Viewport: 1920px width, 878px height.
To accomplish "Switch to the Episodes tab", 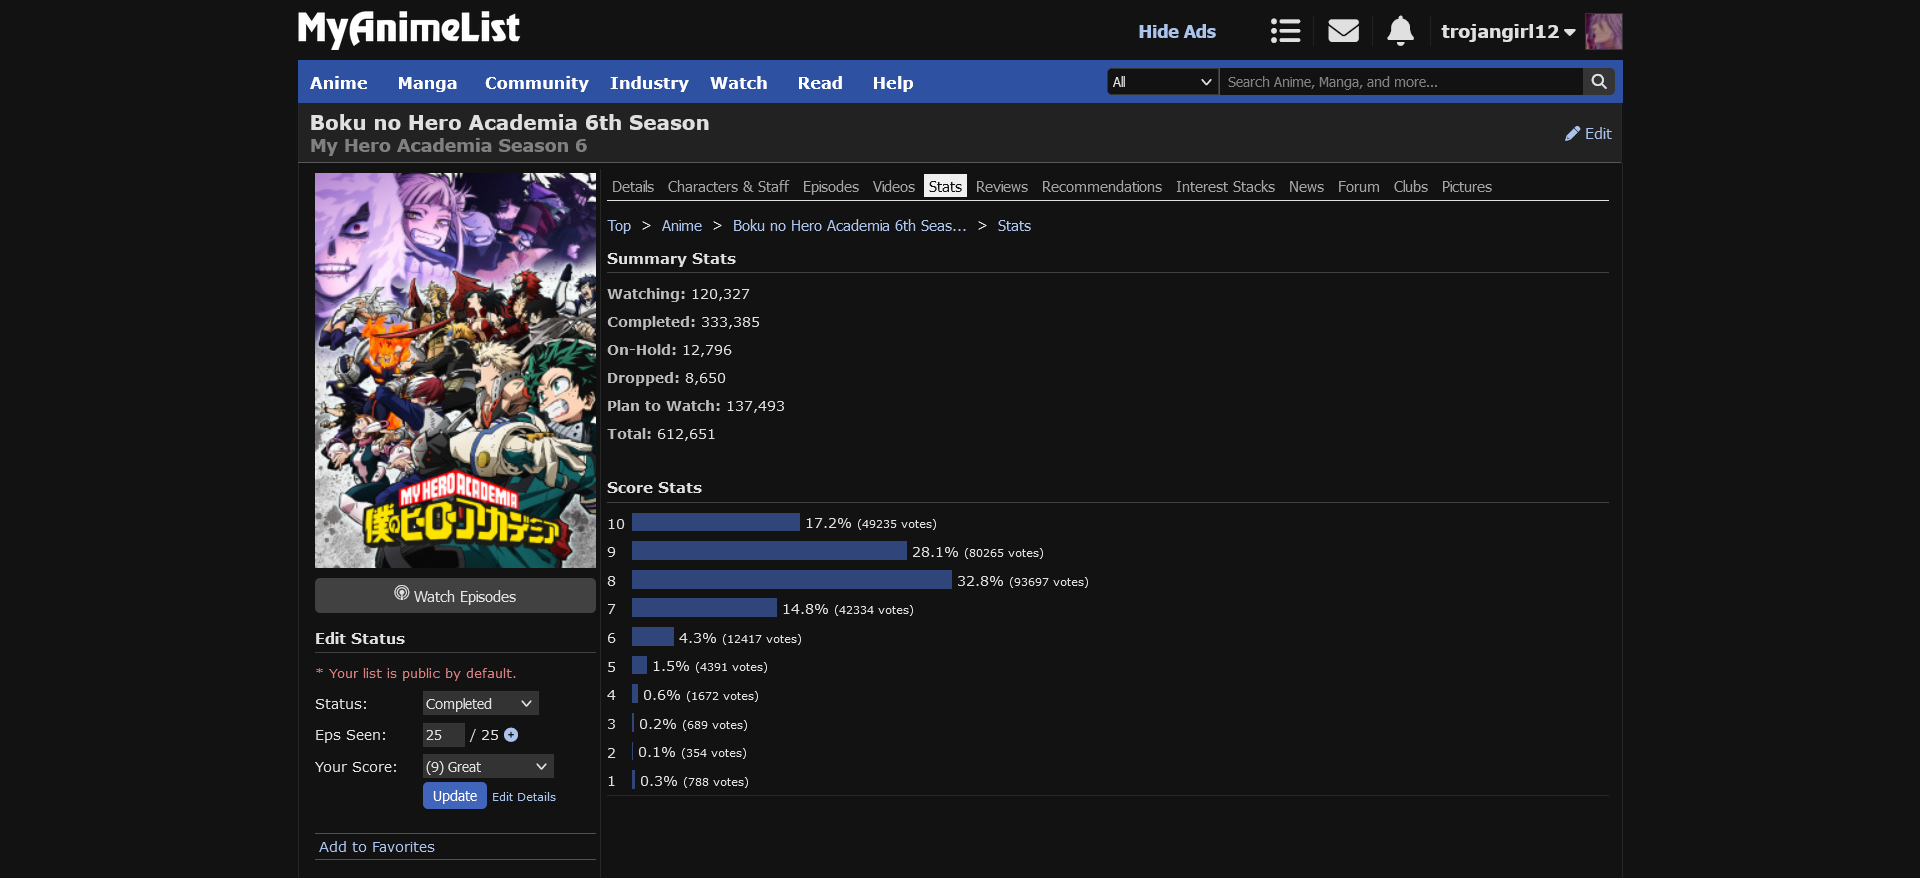I will pos(830,187).
